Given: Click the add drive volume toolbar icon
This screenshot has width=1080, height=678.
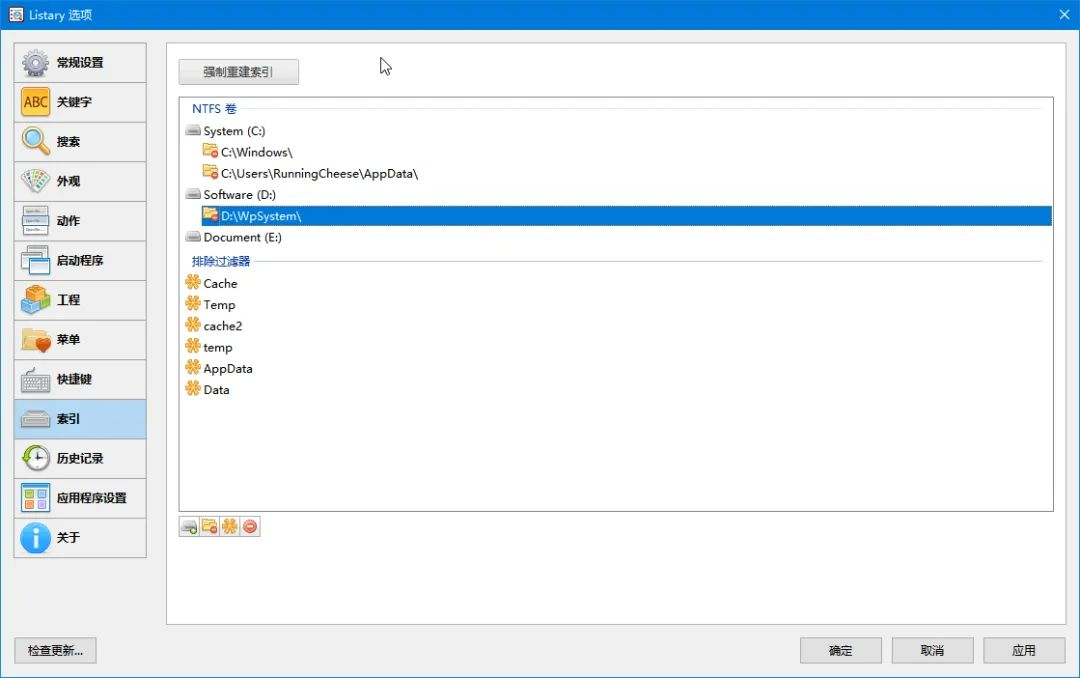Looking at the screenshot, I should (189, 527).
